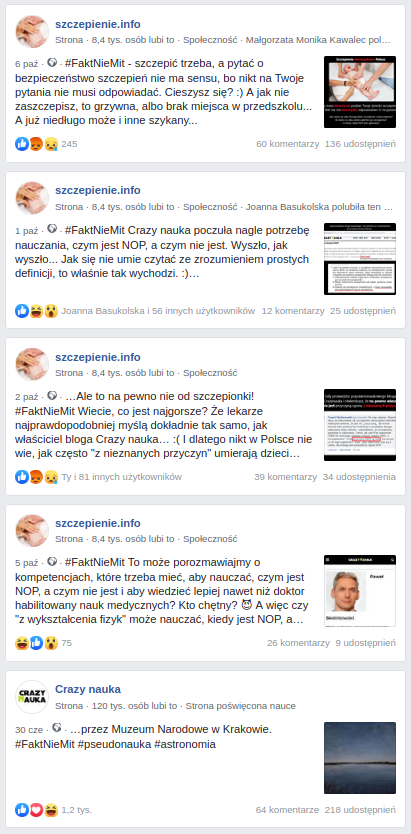Image resolution: width=411 pixels, height=834 pixels.
Task: Click the globe icon beside 30 cze
Action: tap(56, 728)
